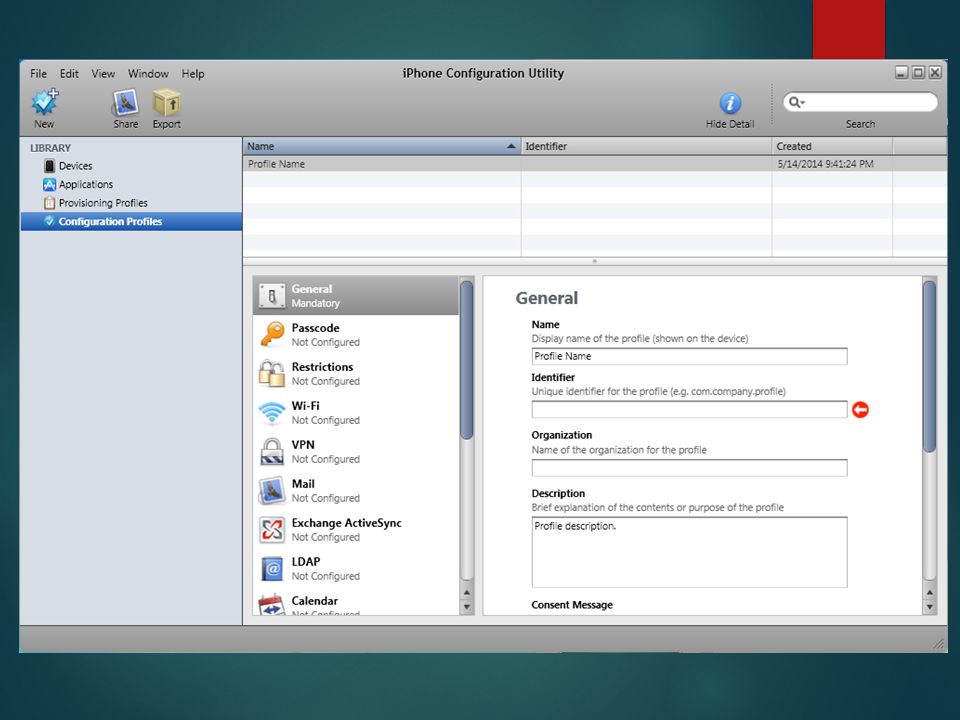This screenshot has width=960, height=720.
Task: Click the Passcode key icon
Action: pos(272,335)
